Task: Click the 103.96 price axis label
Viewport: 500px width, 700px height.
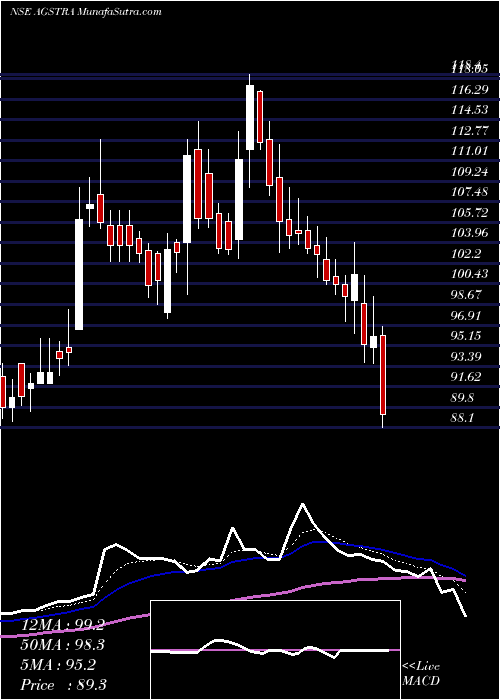Action: click(x=470, y=233)
